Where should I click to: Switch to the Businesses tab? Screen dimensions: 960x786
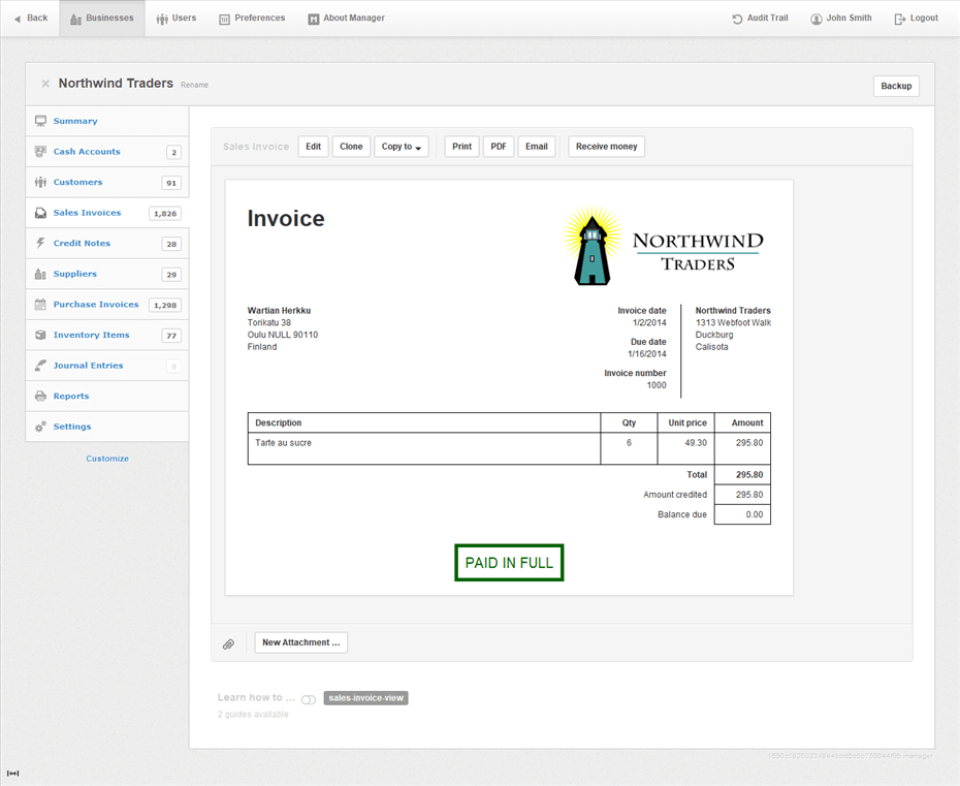[x=101, y=17]
